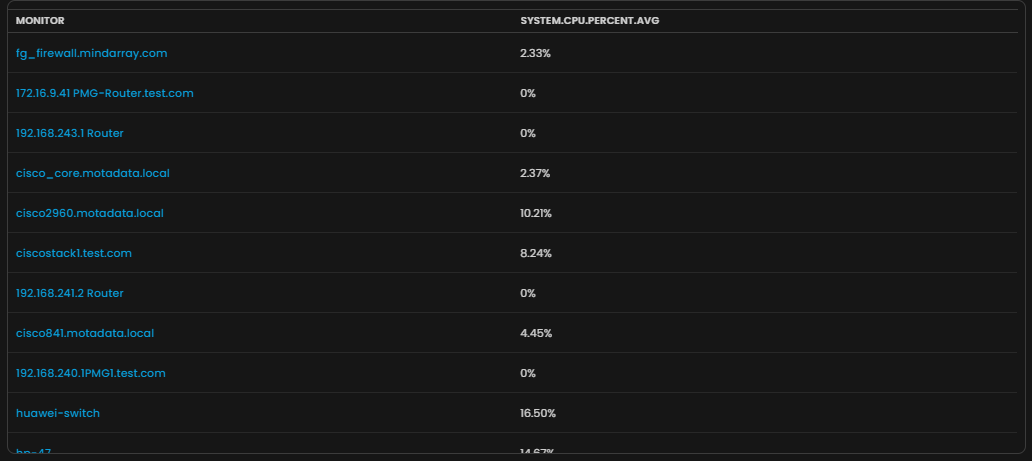Click the huawei-switch monitor link
The image size is (1032, 461).
[x=58, y=413]
